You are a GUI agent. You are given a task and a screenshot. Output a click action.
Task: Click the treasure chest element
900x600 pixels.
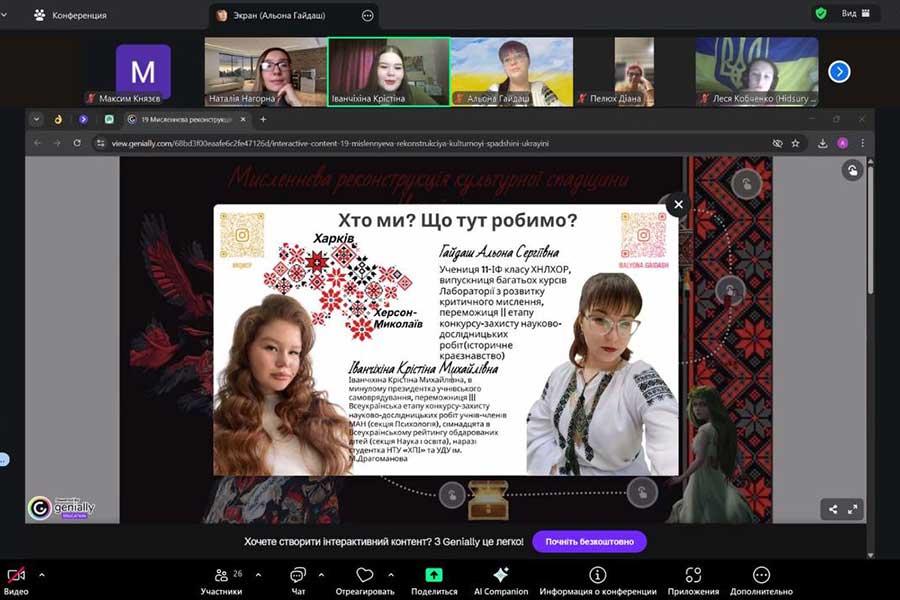click(488, 500)
